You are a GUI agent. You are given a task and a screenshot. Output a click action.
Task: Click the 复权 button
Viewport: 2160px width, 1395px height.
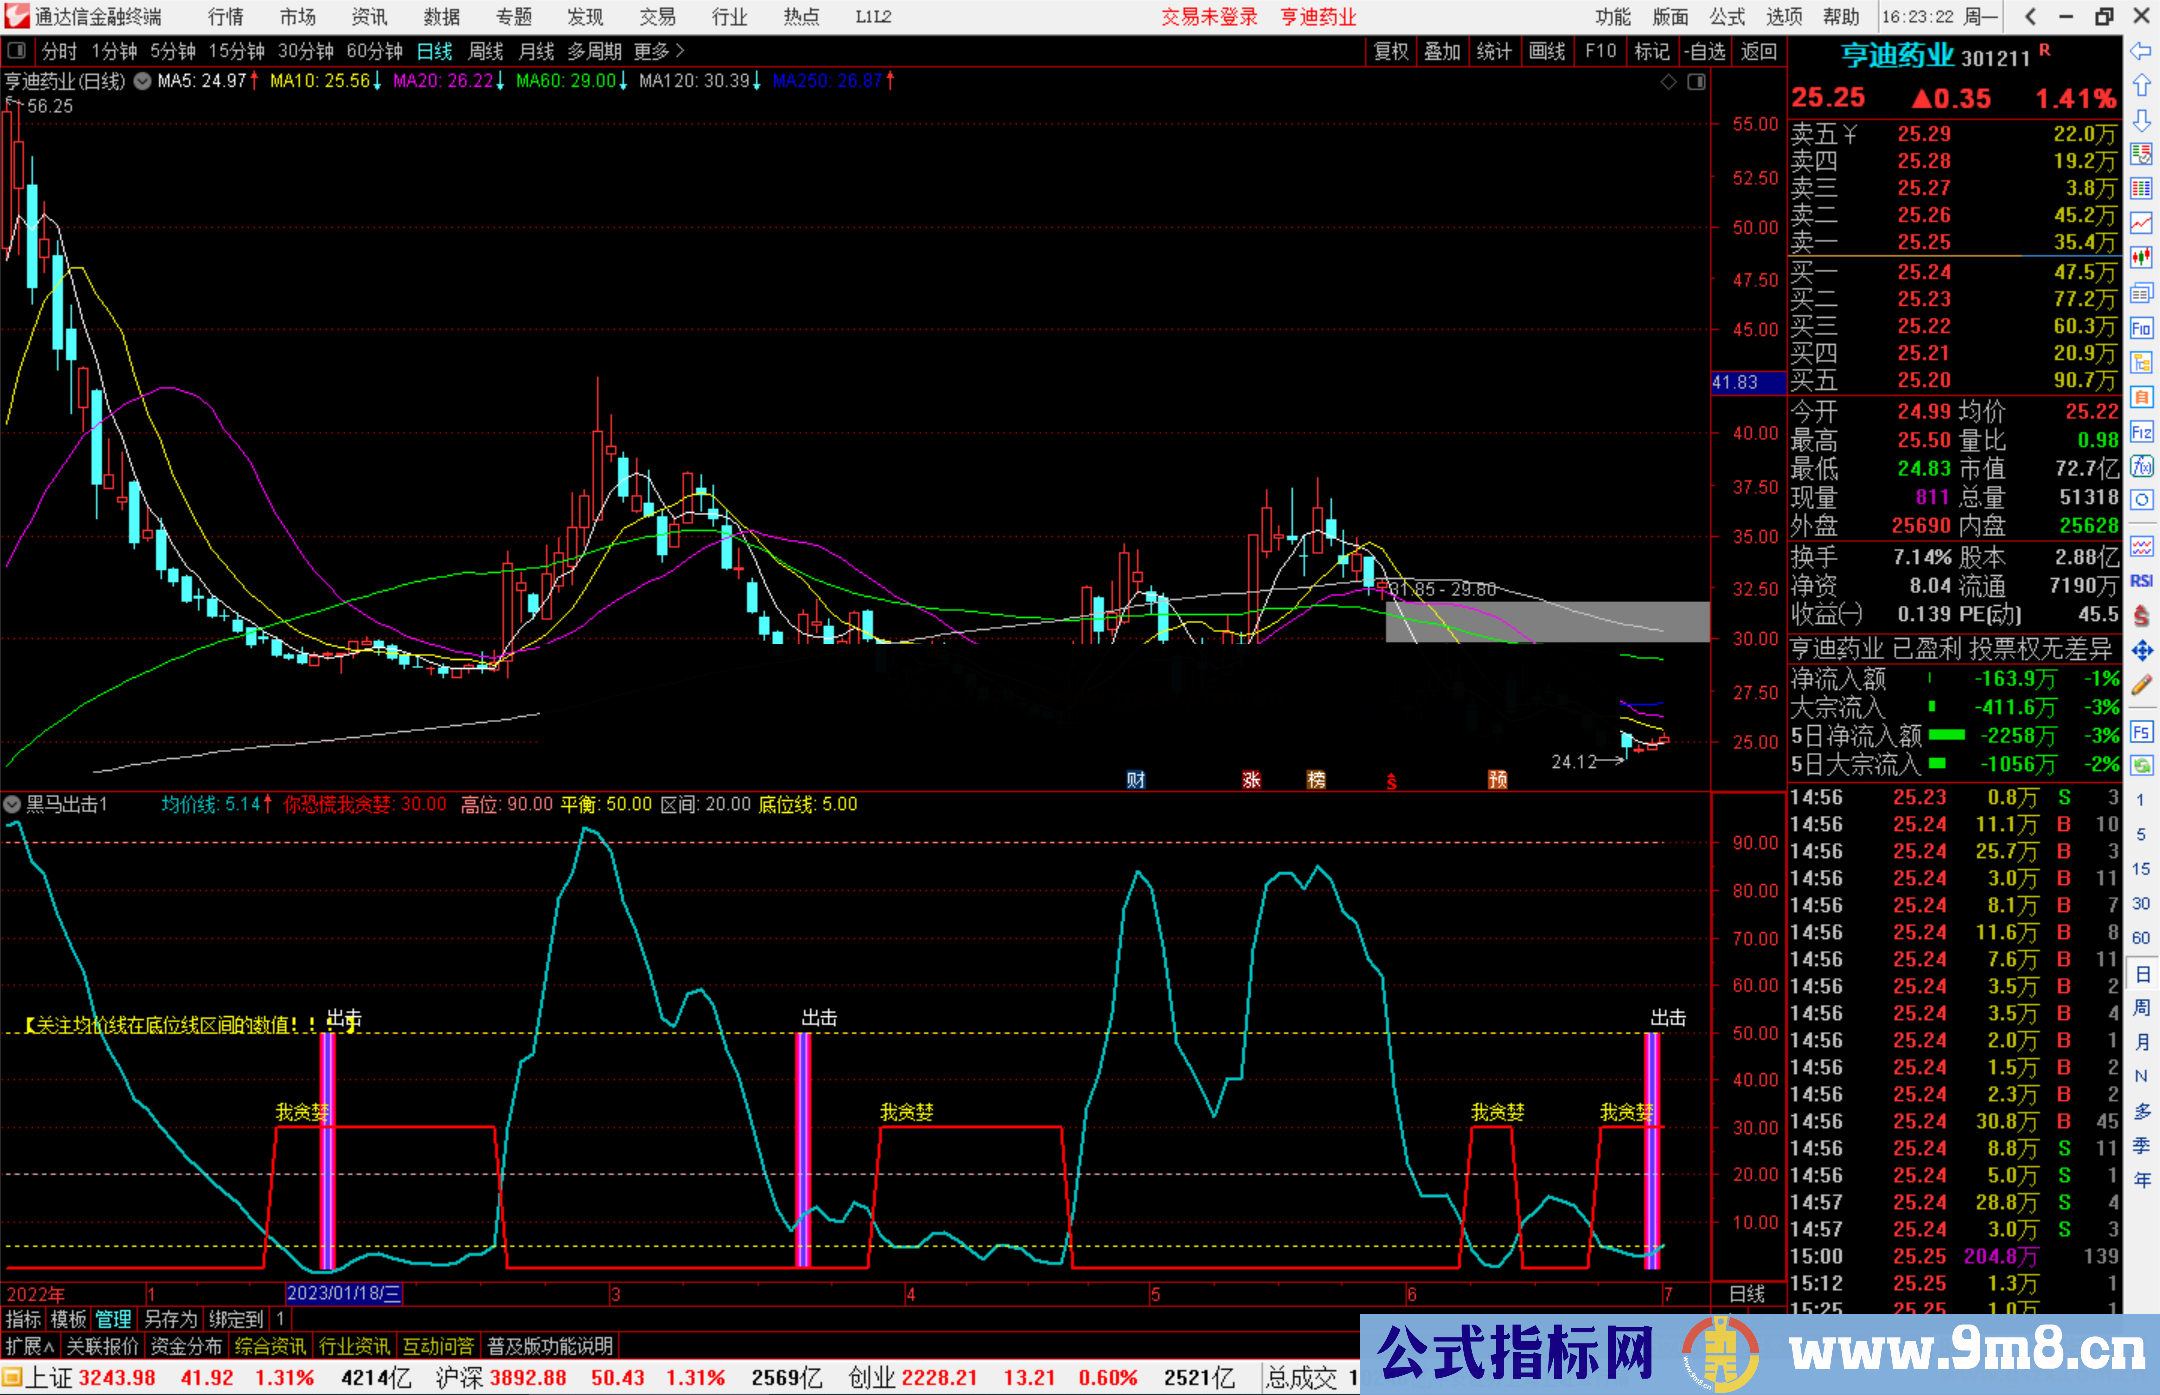pos(1391,51)
